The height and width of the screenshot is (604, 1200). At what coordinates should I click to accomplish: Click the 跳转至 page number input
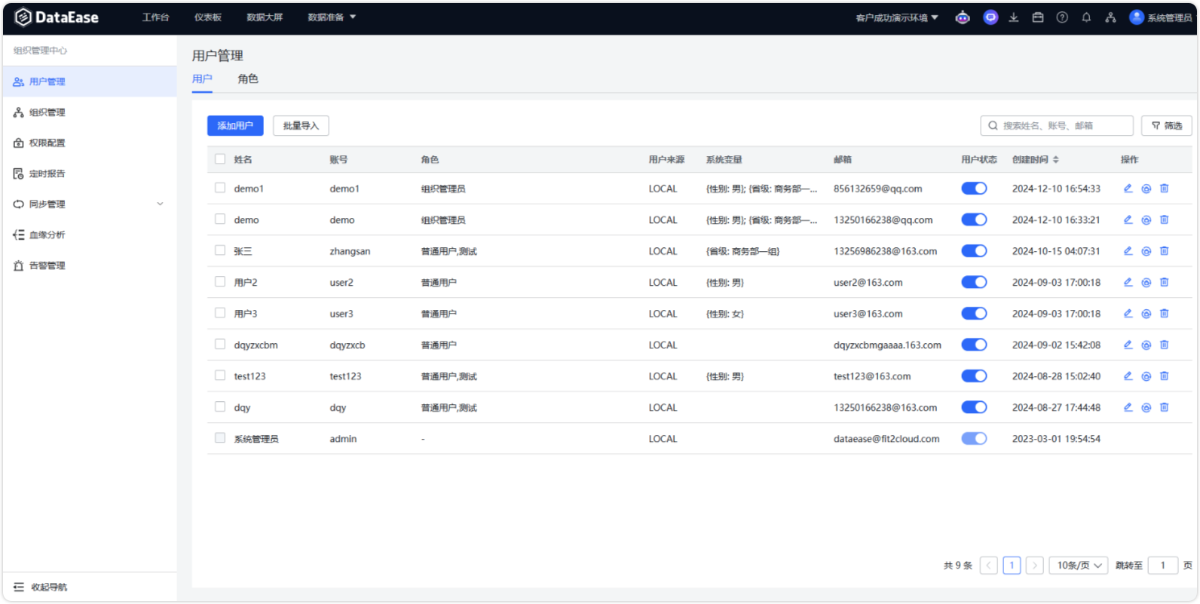click(x=1163, y=565)
